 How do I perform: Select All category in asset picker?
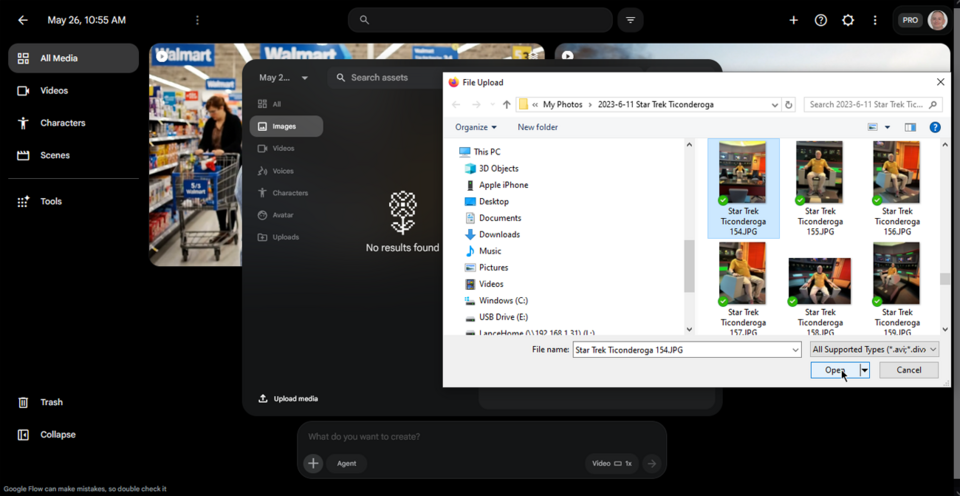(286, 104)
